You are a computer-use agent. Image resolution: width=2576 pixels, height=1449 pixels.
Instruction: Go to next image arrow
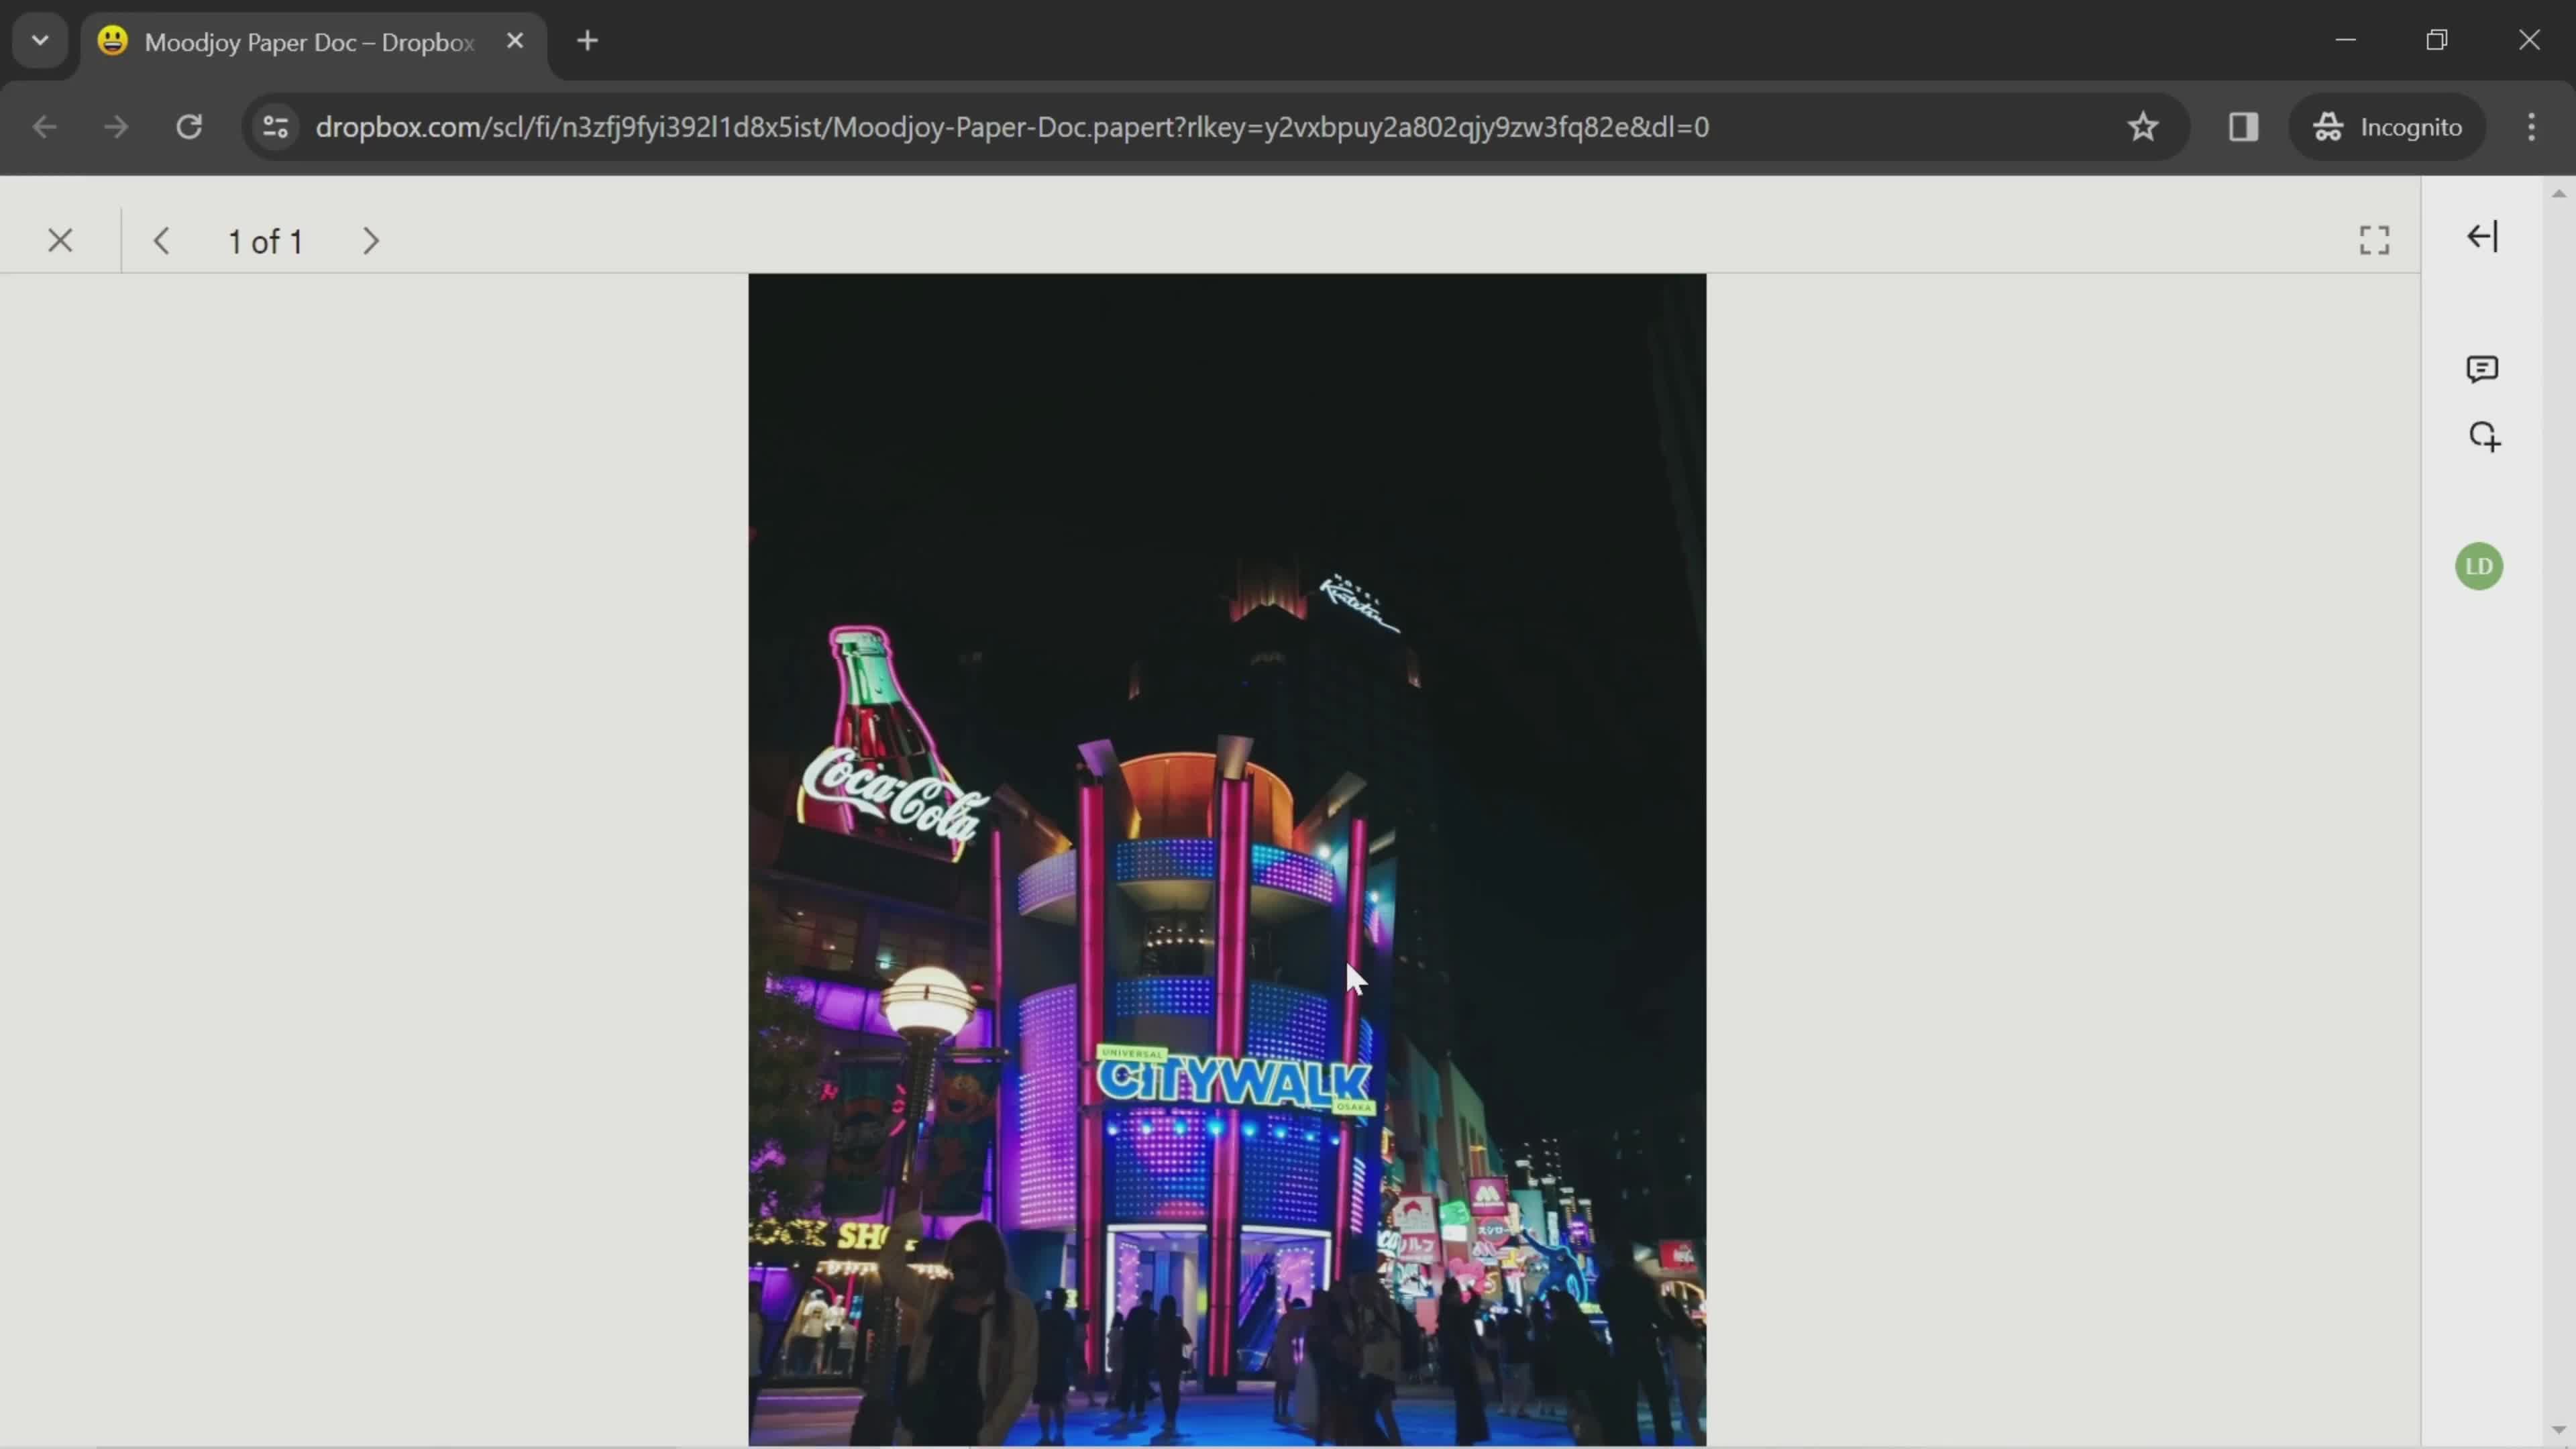point(370,241)
